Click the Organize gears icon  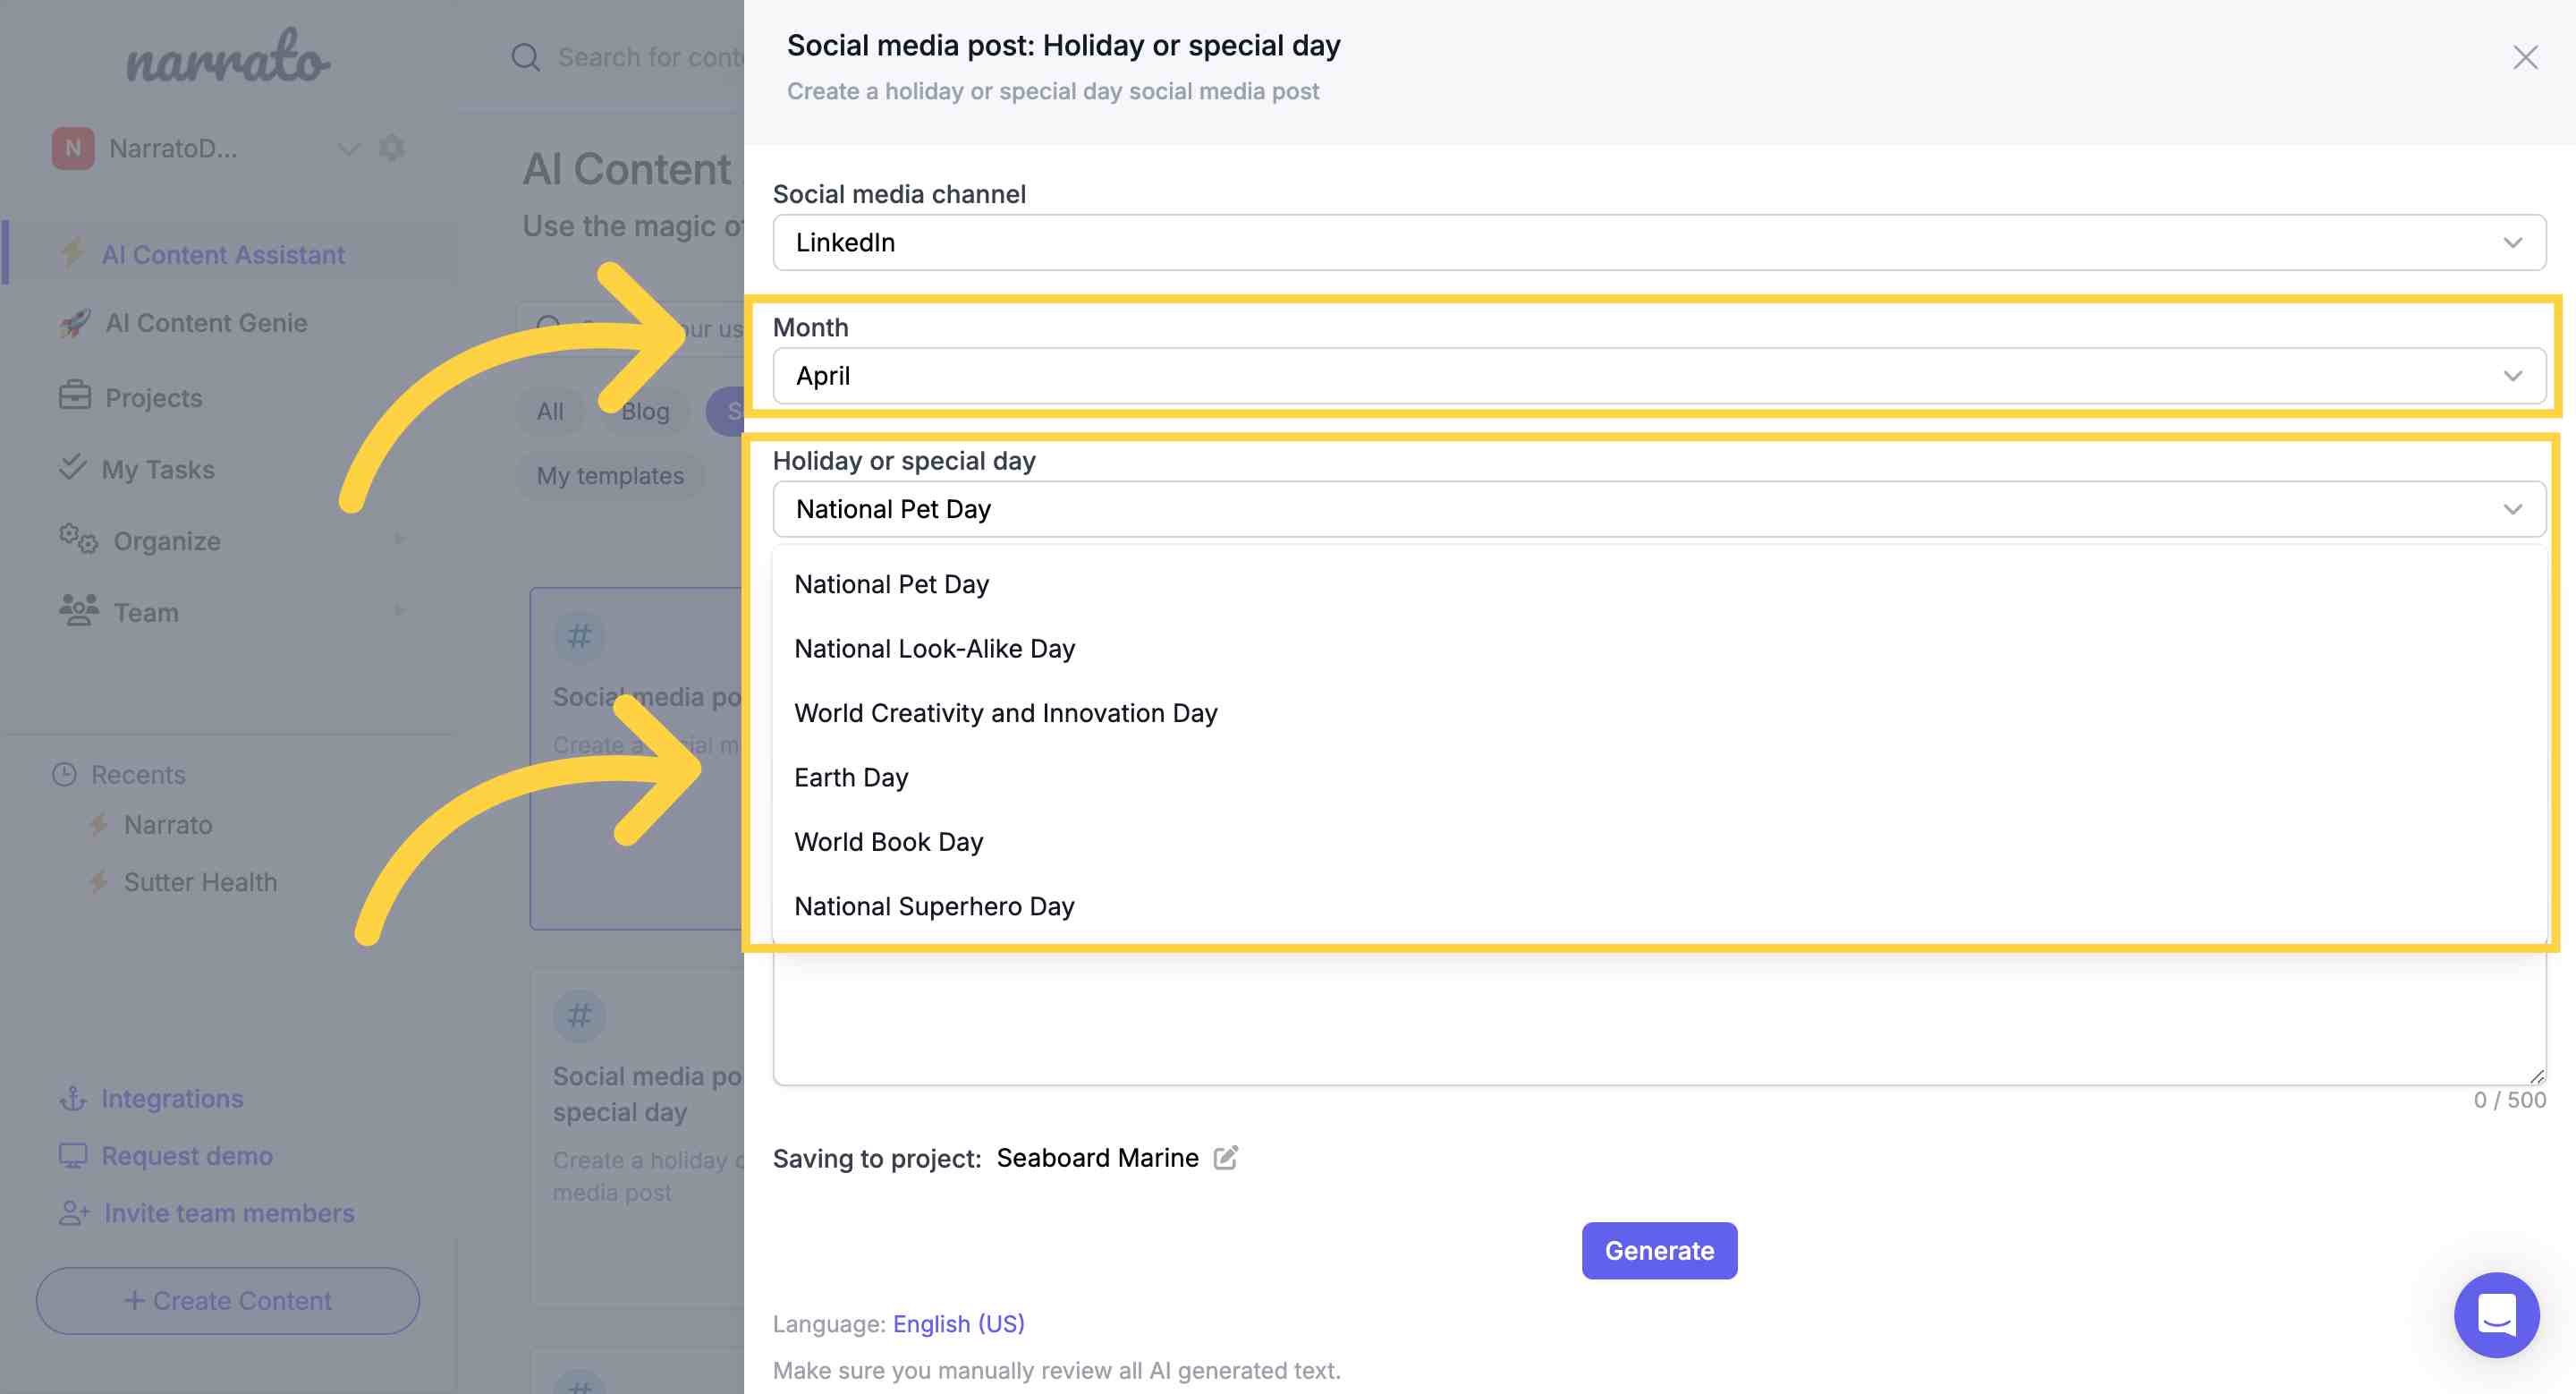(x=78, y=539)
